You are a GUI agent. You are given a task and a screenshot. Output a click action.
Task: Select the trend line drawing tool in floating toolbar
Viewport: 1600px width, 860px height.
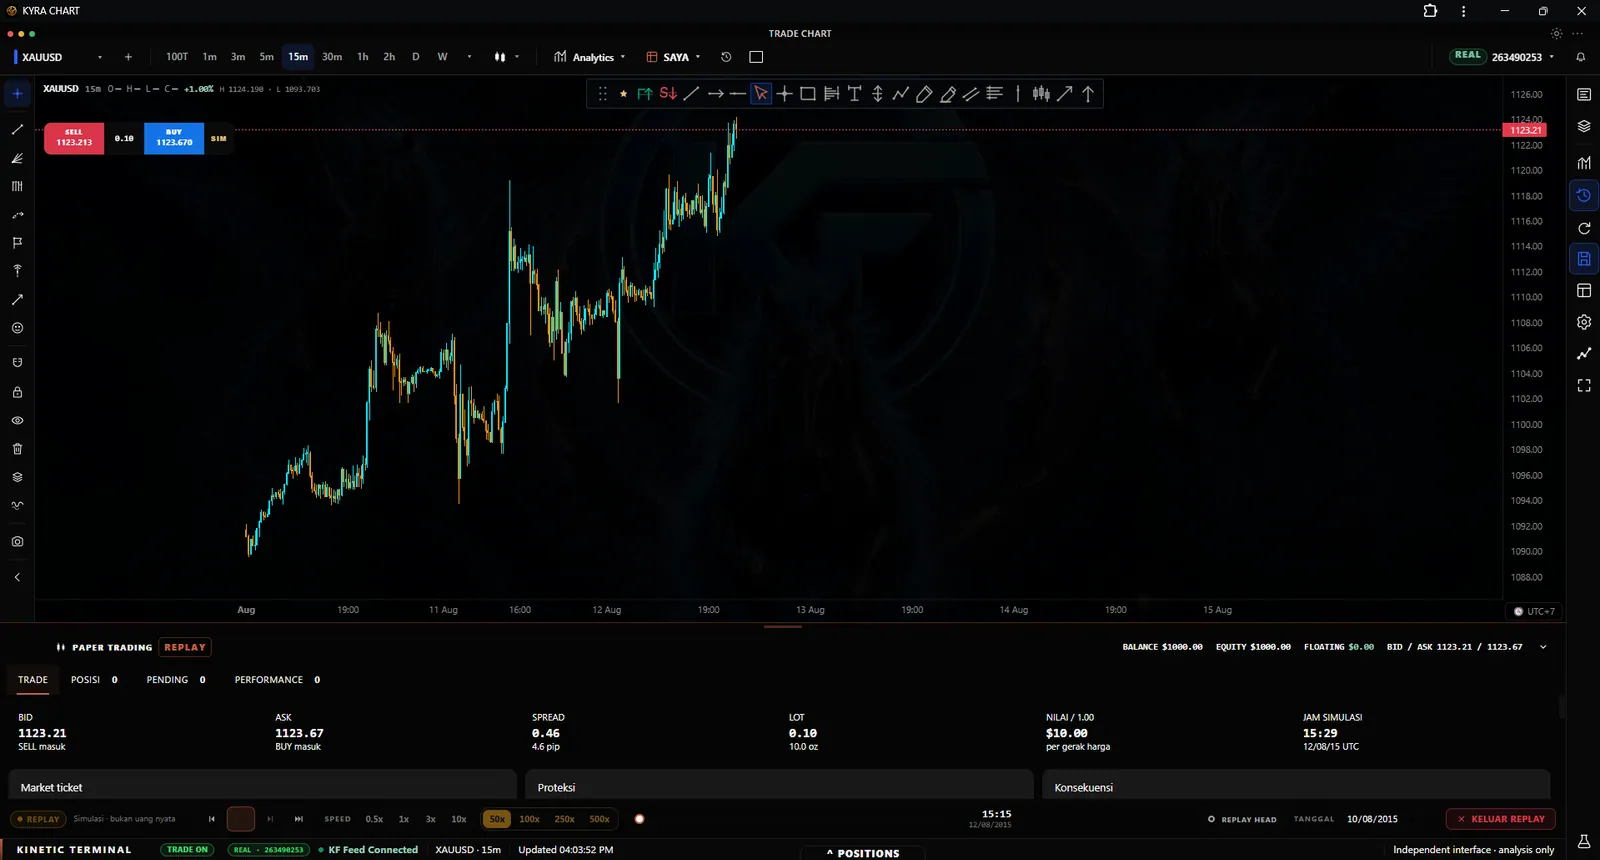[x=691, y=93]
